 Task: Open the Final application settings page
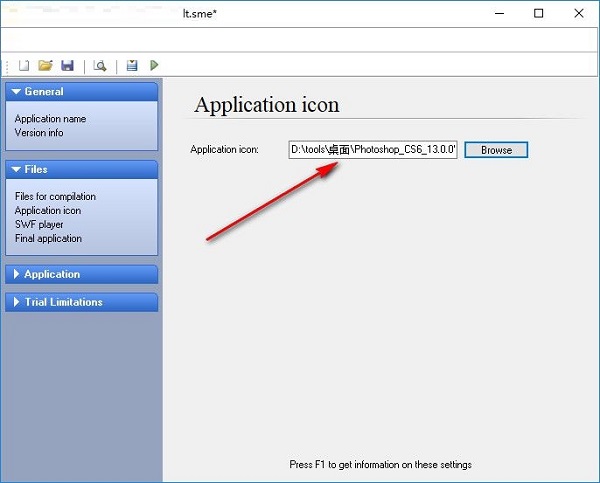48,238
